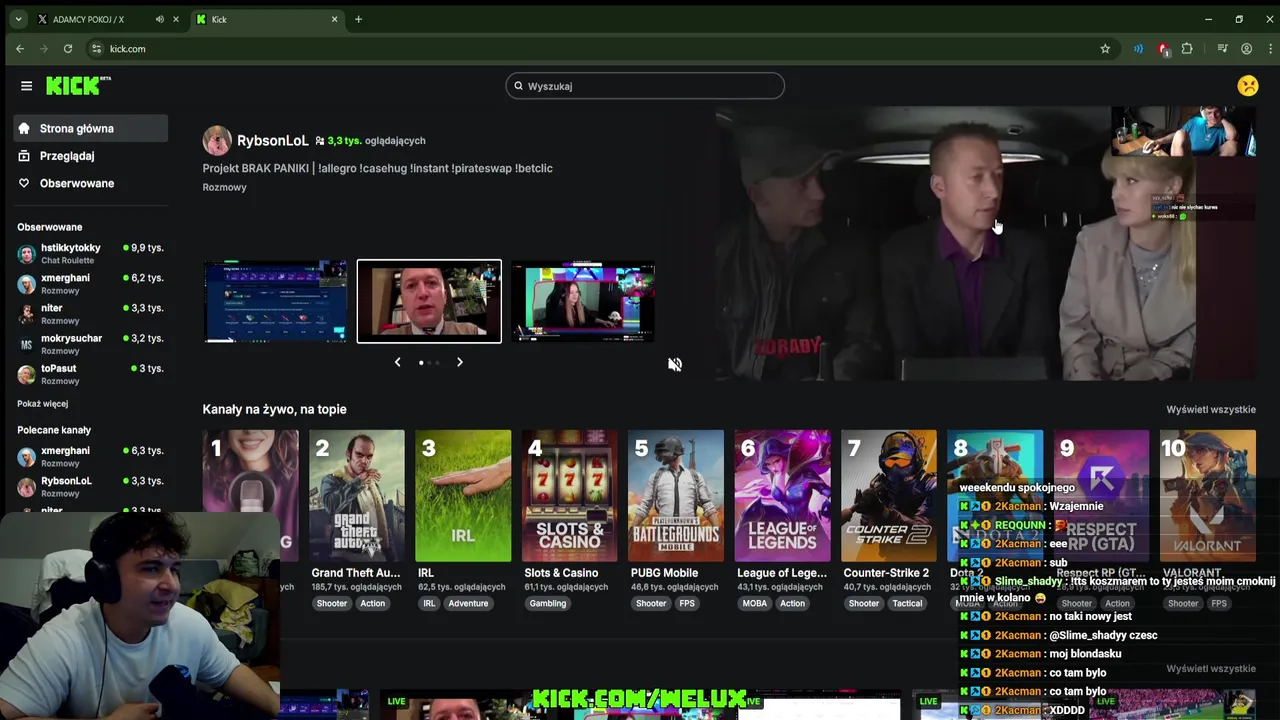
Task: Mute audio on ADAMCY POKOJ tab
Action: 160,19
